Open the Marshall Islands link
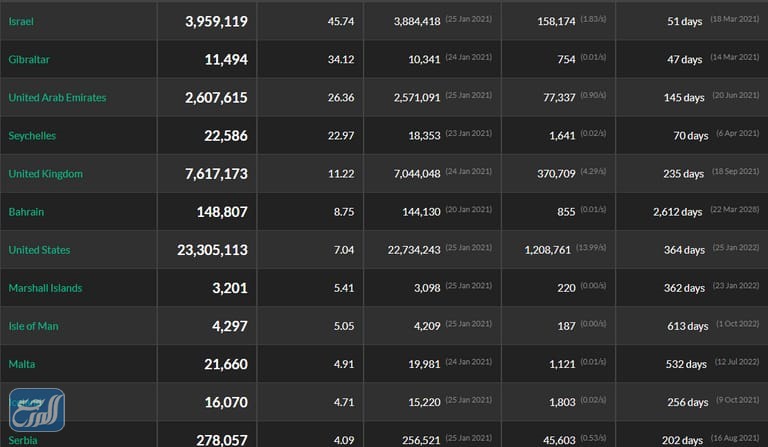768x447 pixels. click(45, 287)
